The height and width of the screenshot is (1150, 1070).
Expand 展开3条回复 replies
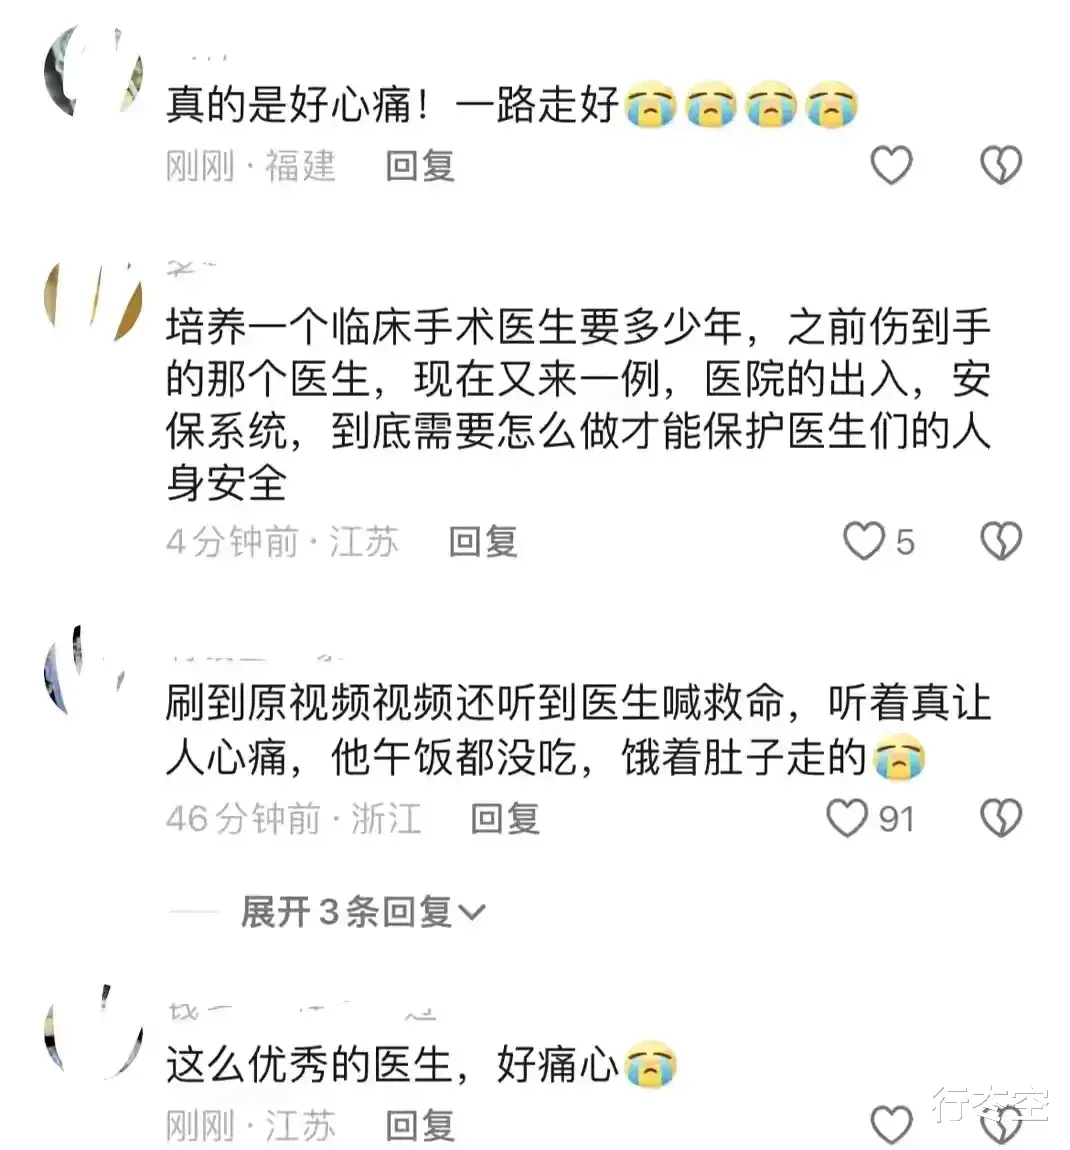[x=363, y=912]
